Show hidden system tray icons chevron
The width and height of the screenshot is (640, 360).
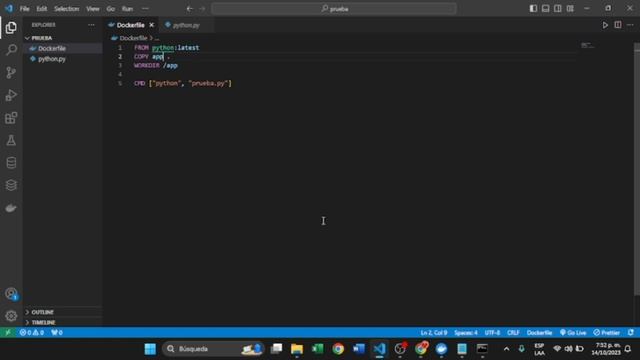(x=507, y=349)
